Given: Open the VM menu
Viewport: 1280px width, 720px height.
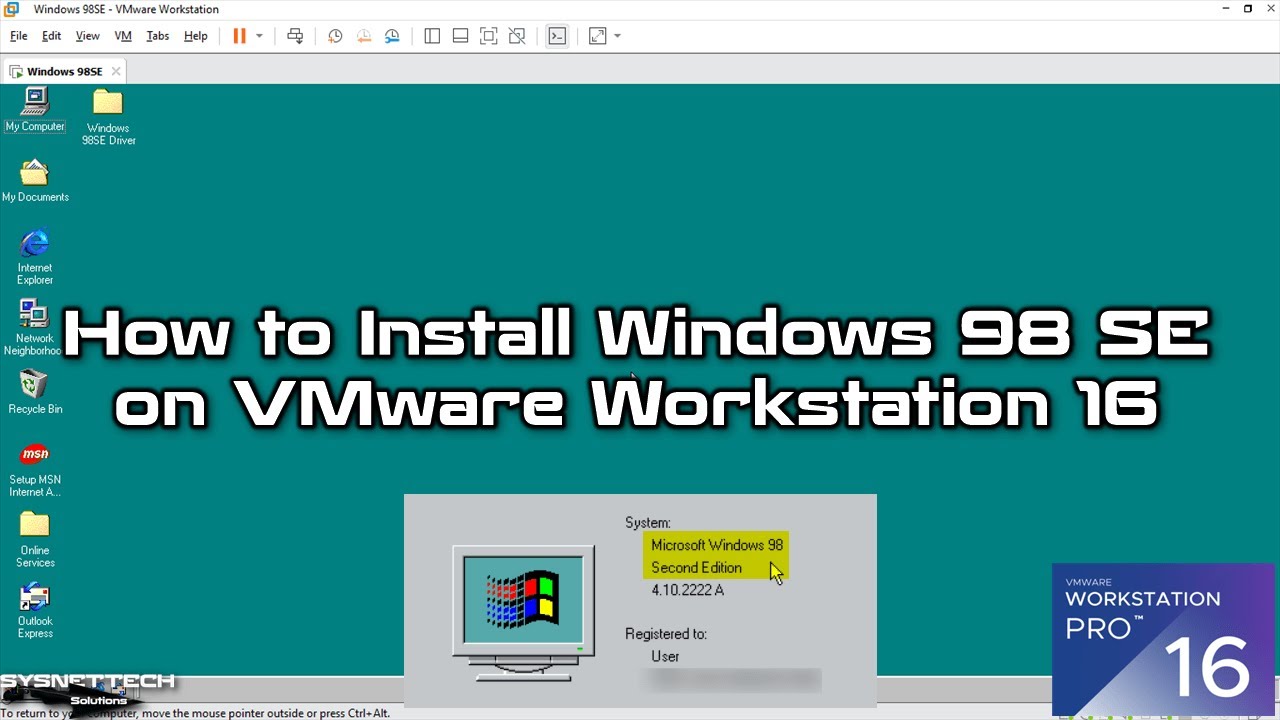Looking at the screenshot, I should click(x=122, y=35).
